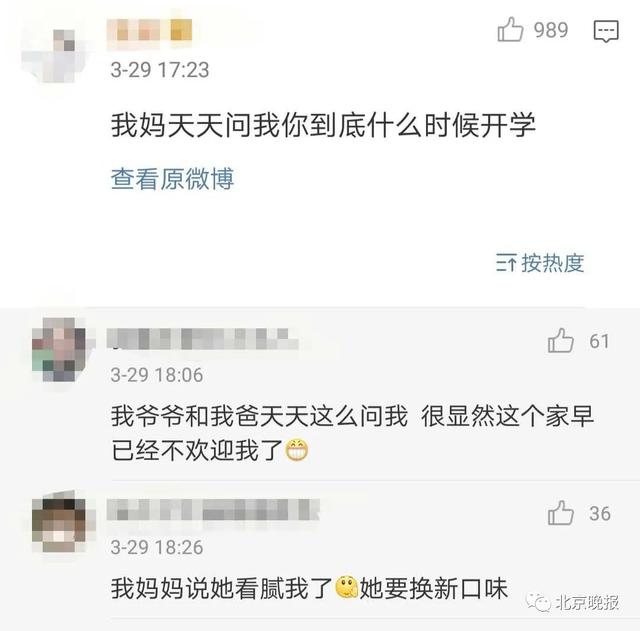The image size is (640, 631).
Task: Like the reply with 61 likes
Action: point(561,340)
